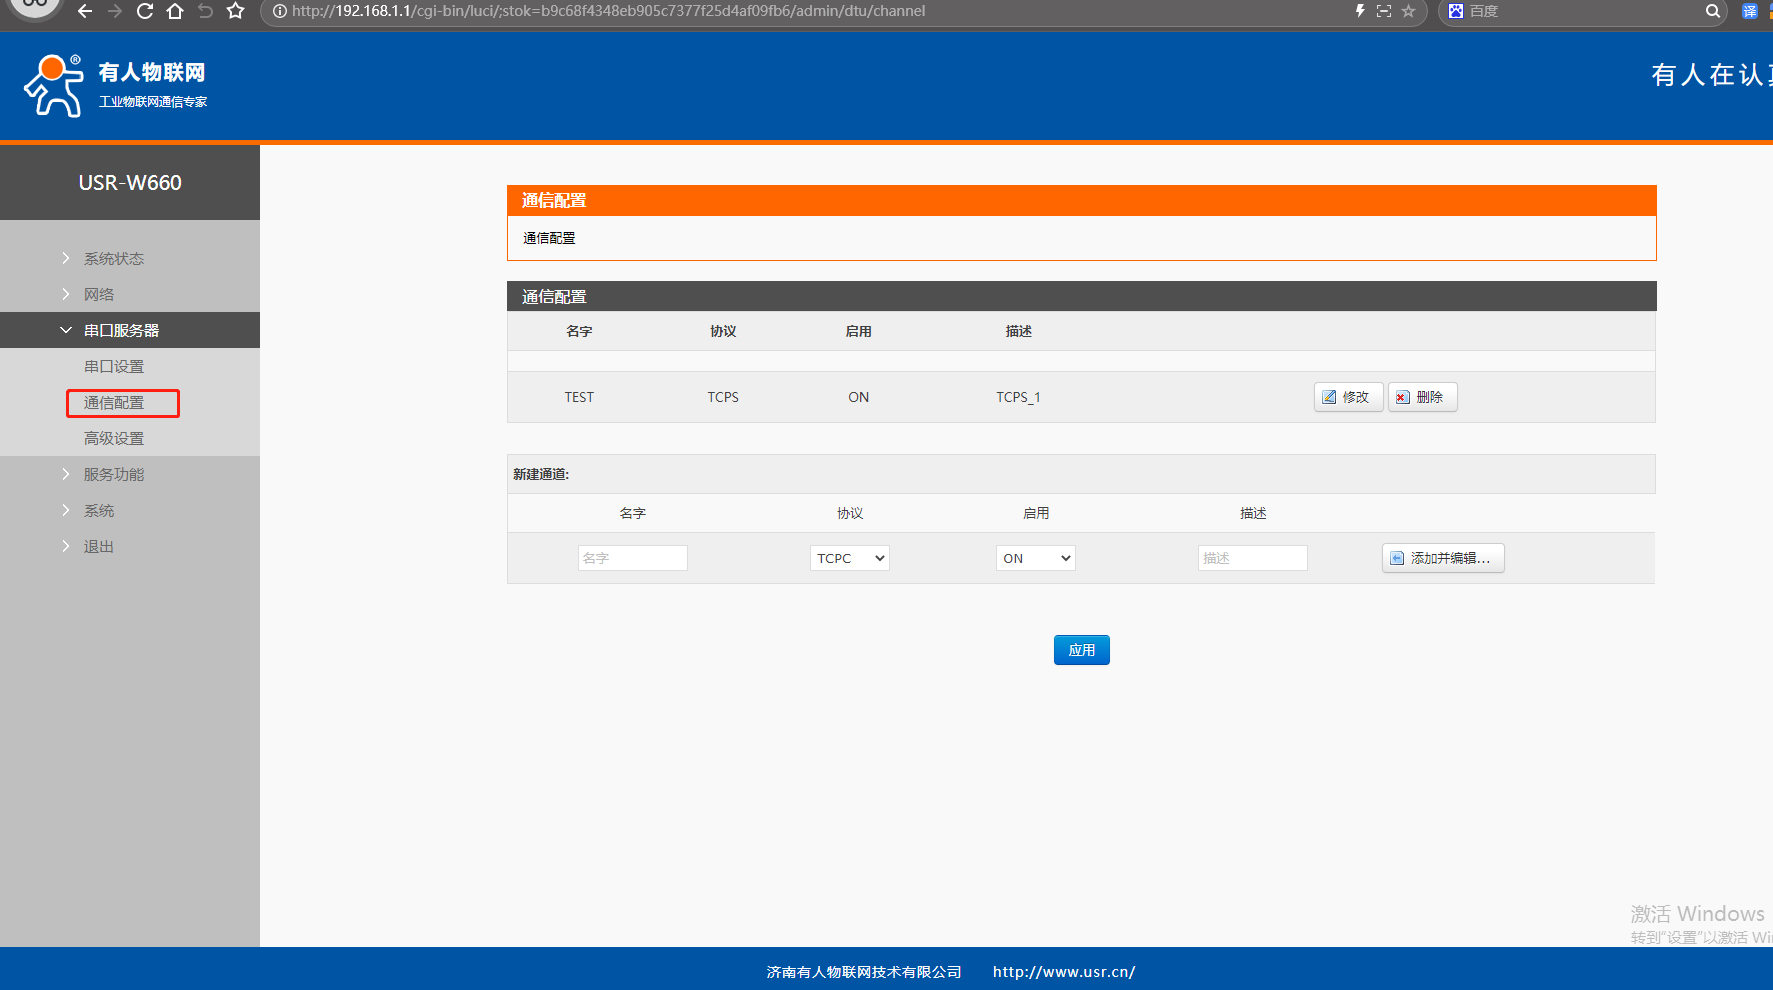Click the lightning bolt icon in address bar

click(x=1360, y=11)
